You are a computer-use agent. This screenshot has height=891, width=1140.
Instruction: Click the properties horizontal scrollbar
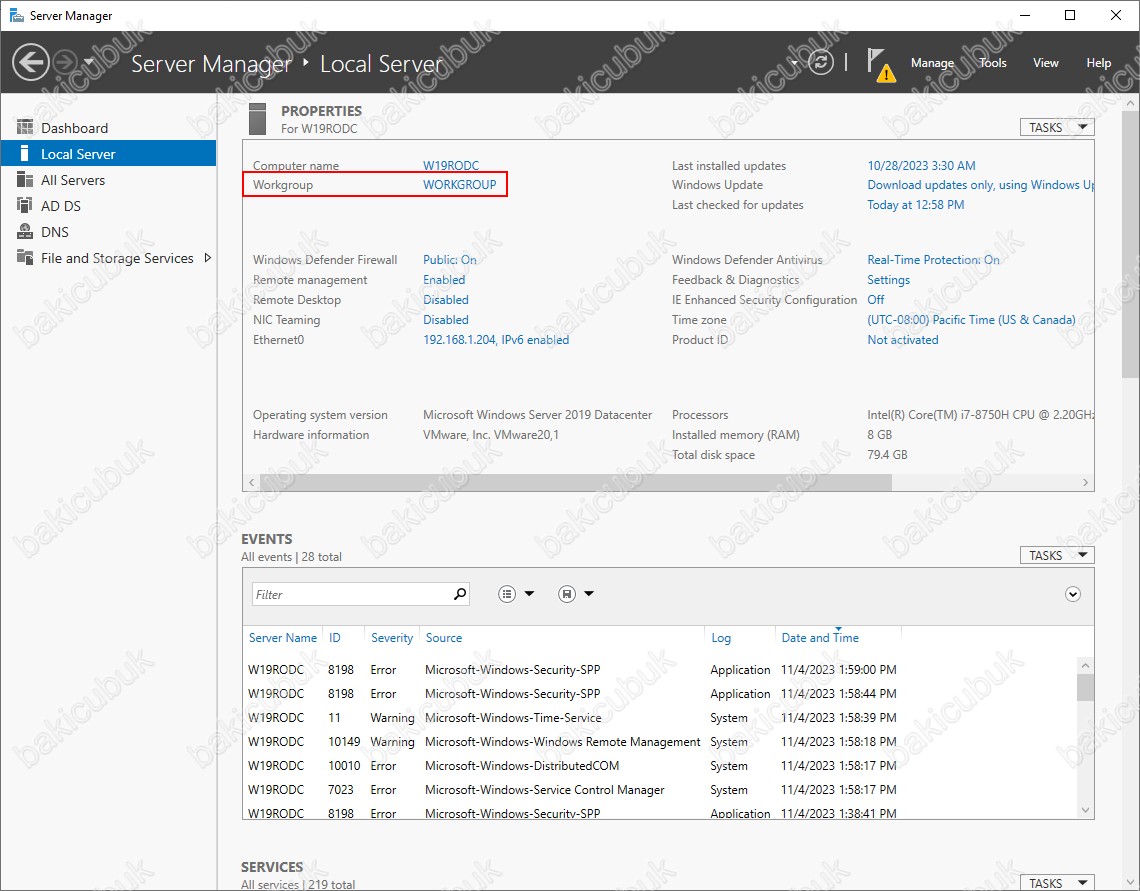pyautogui.click(x=576, y=483)
